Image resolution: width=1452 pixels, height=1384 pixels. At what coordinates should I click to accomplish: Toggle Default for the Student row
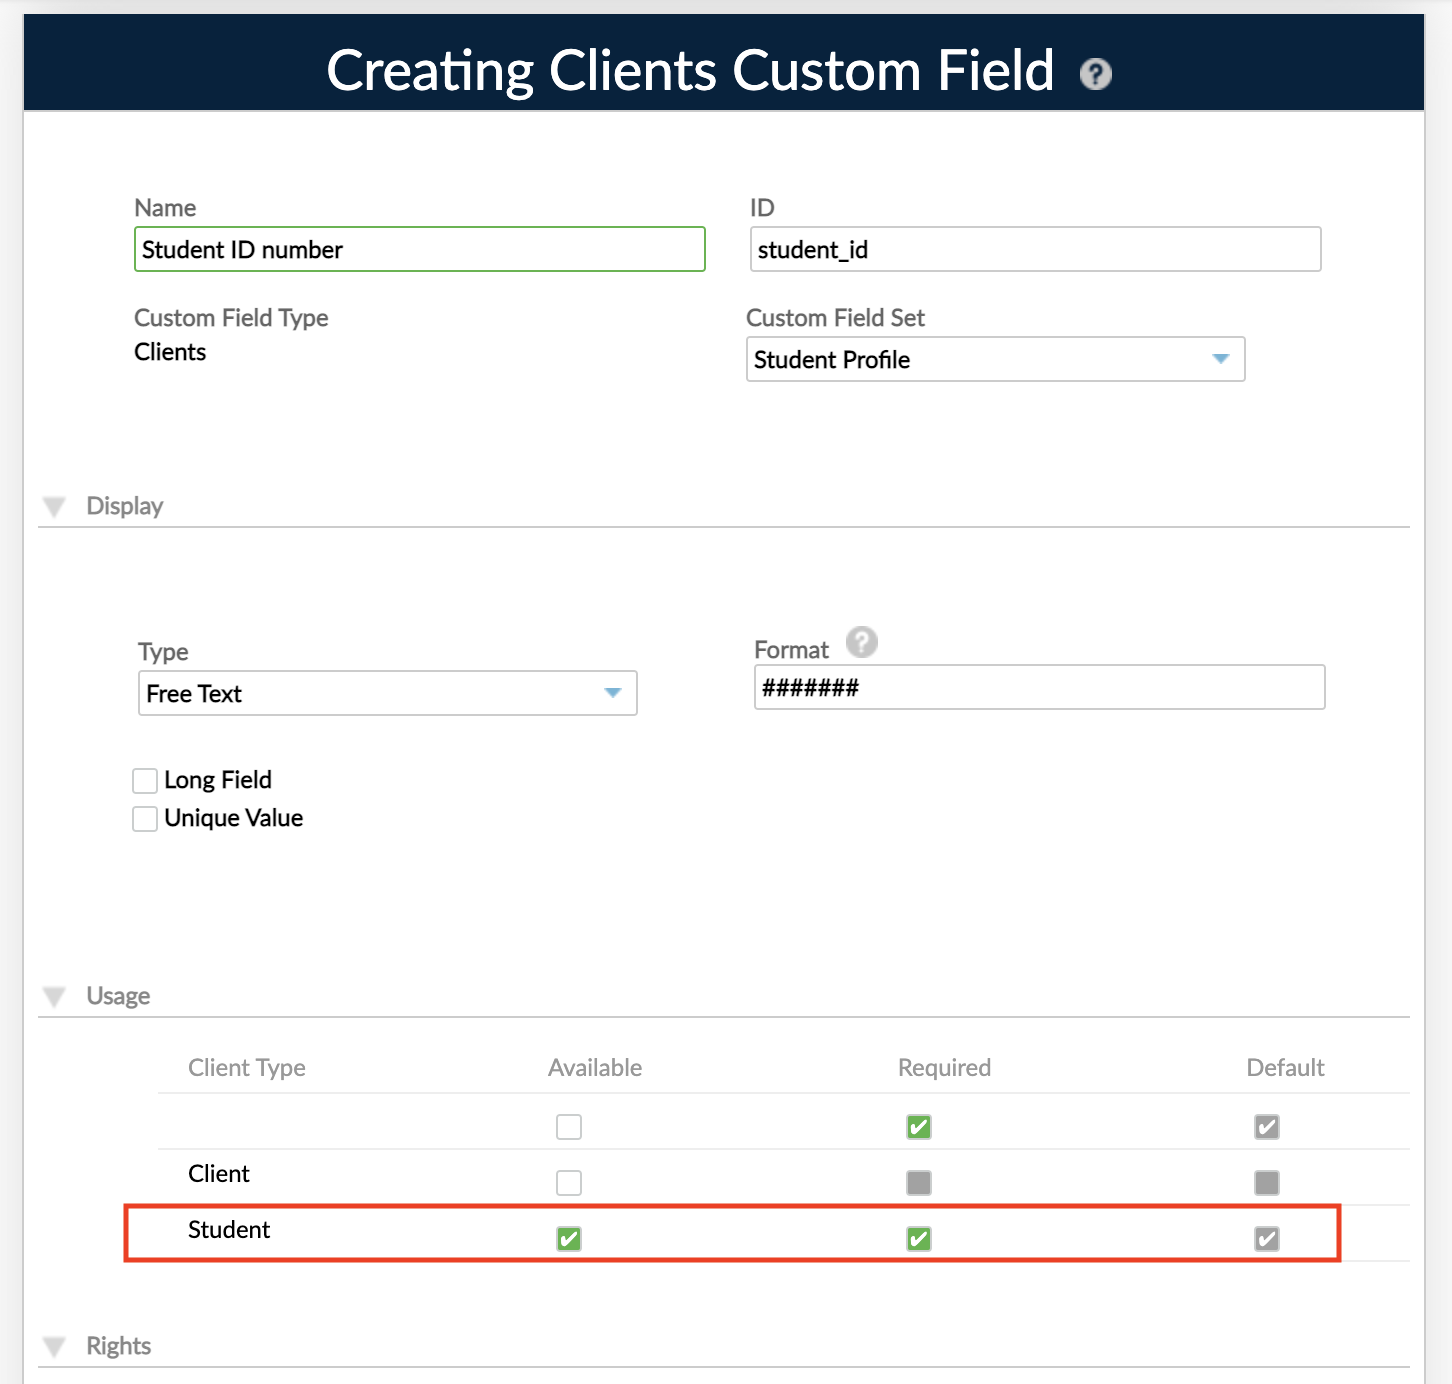pos(1266,1238)
